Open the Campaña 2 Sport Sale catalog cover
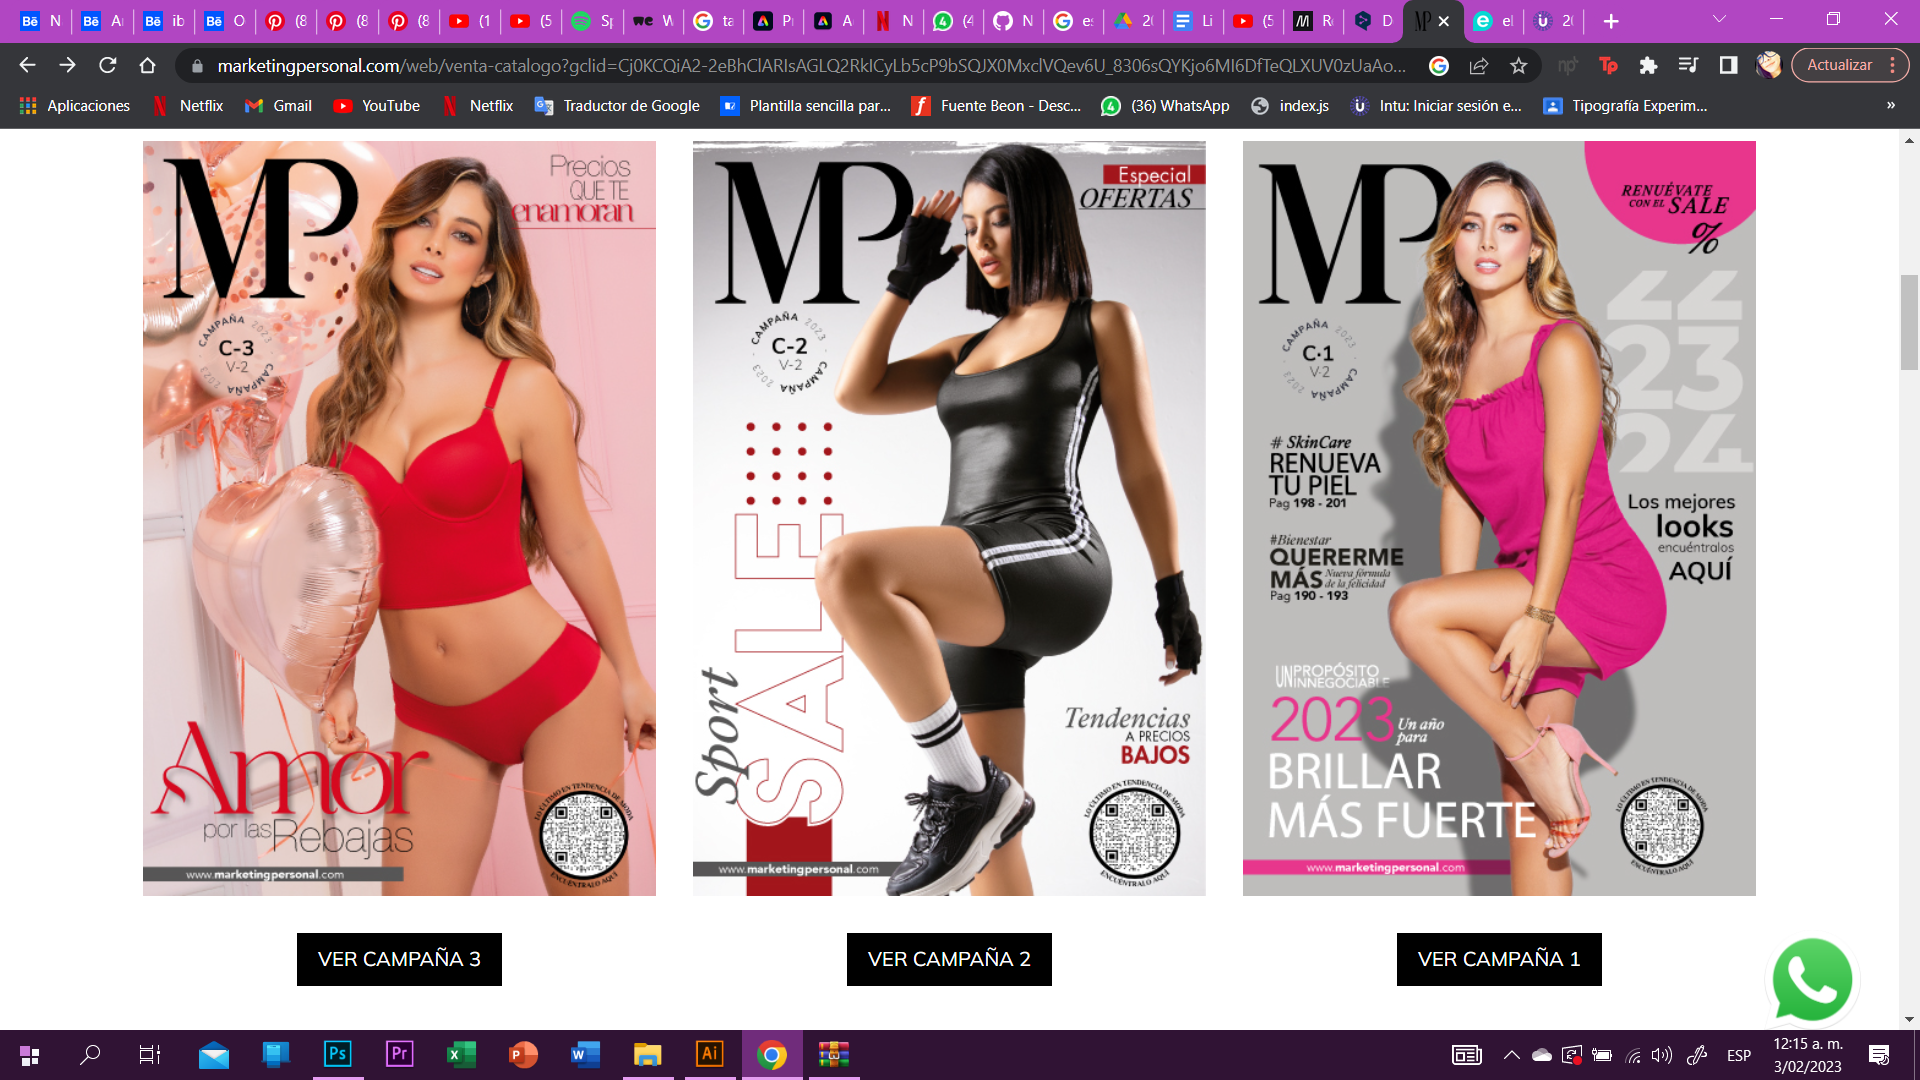Screen dimensions: 1920x1080 point(948,518)
